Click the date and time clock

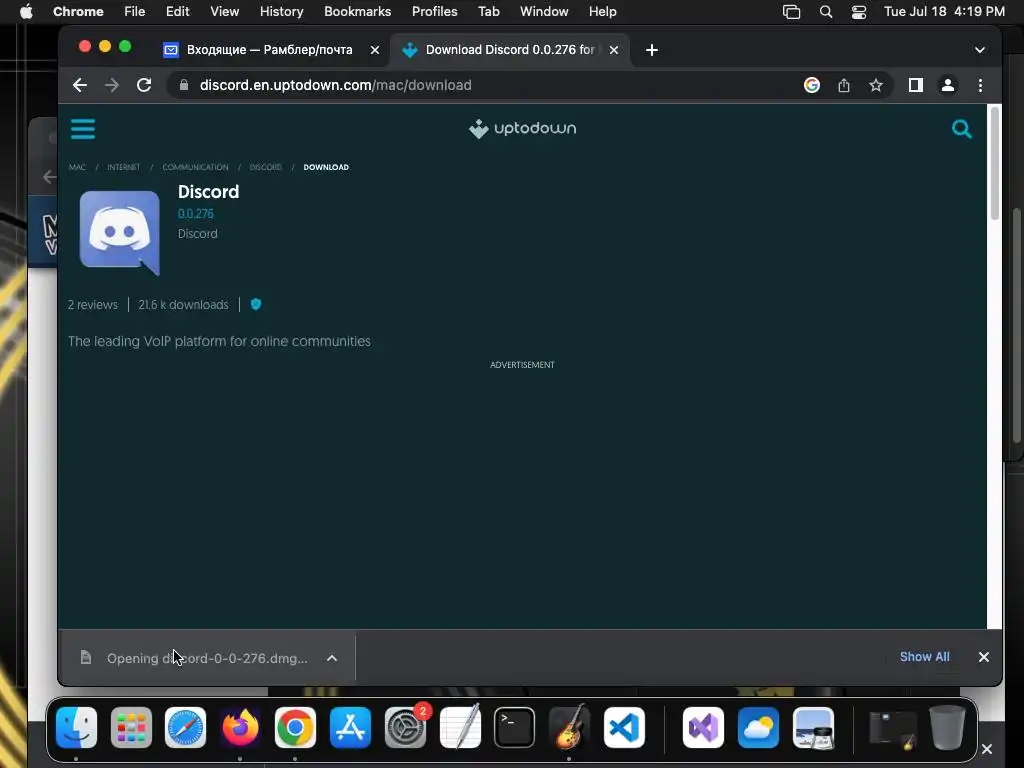point(944,12)
